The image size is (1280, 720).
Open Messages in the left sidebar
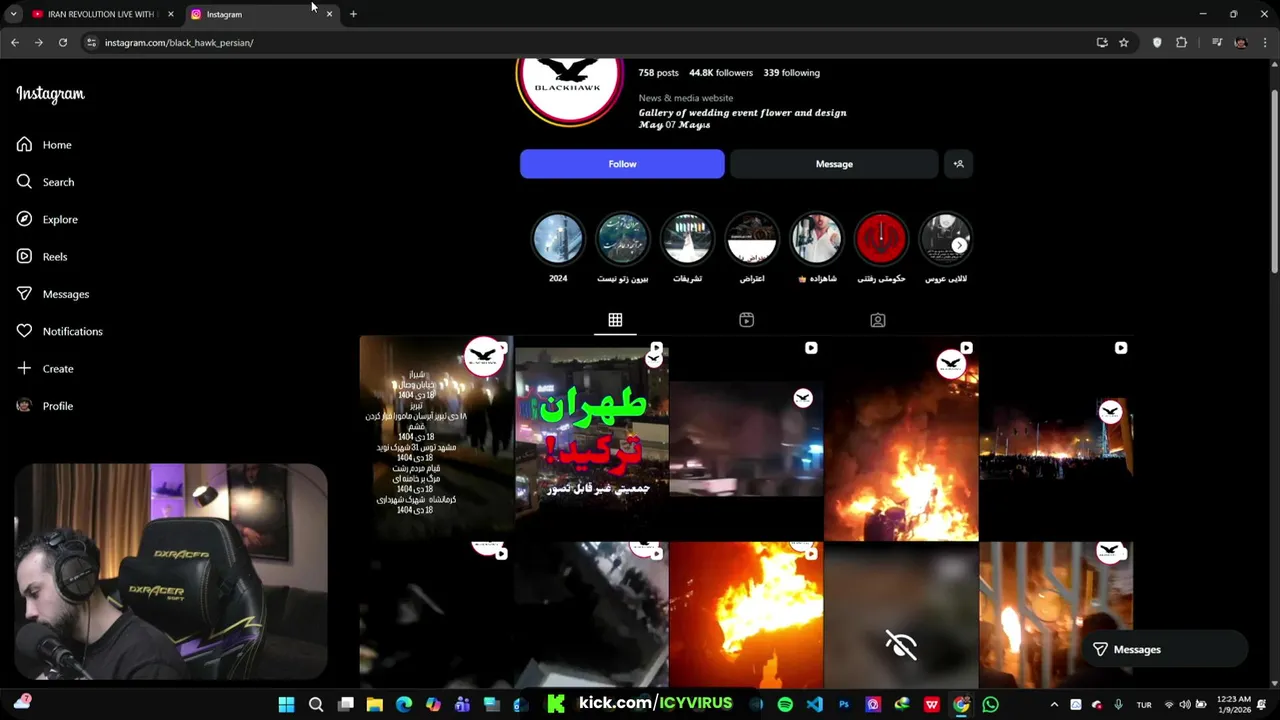click(x=53, y=294)
